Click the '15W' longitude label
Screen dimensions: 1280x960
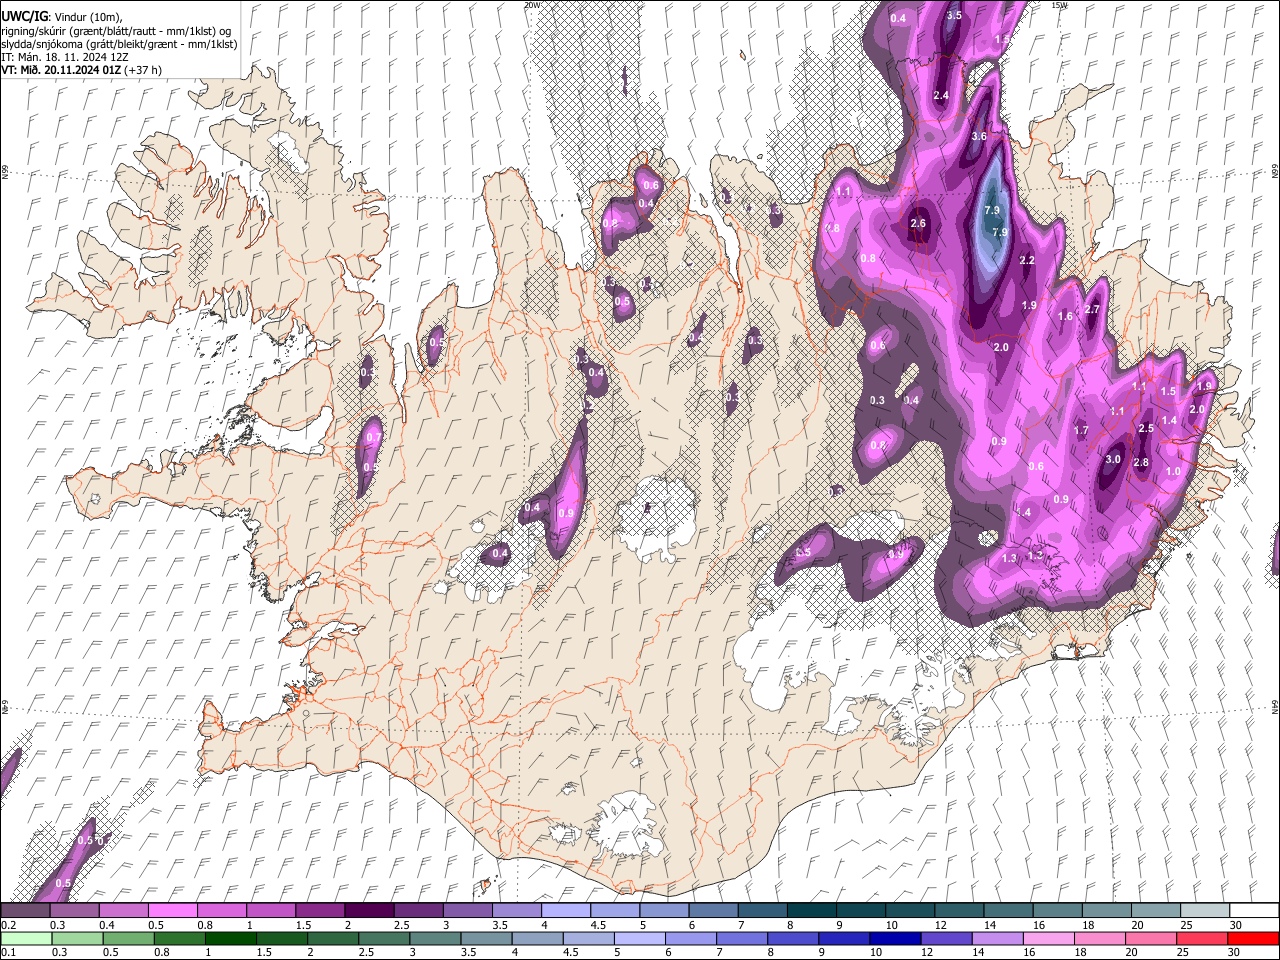pyautogui.click(x=1059, y=5)
